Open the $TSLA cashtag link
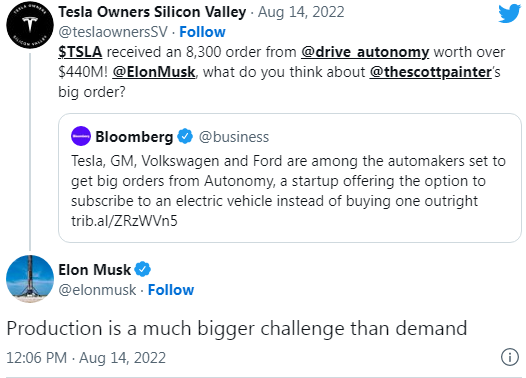Image resolution: width=526 pixels, height=378 pixels. (x=80, y=52)
